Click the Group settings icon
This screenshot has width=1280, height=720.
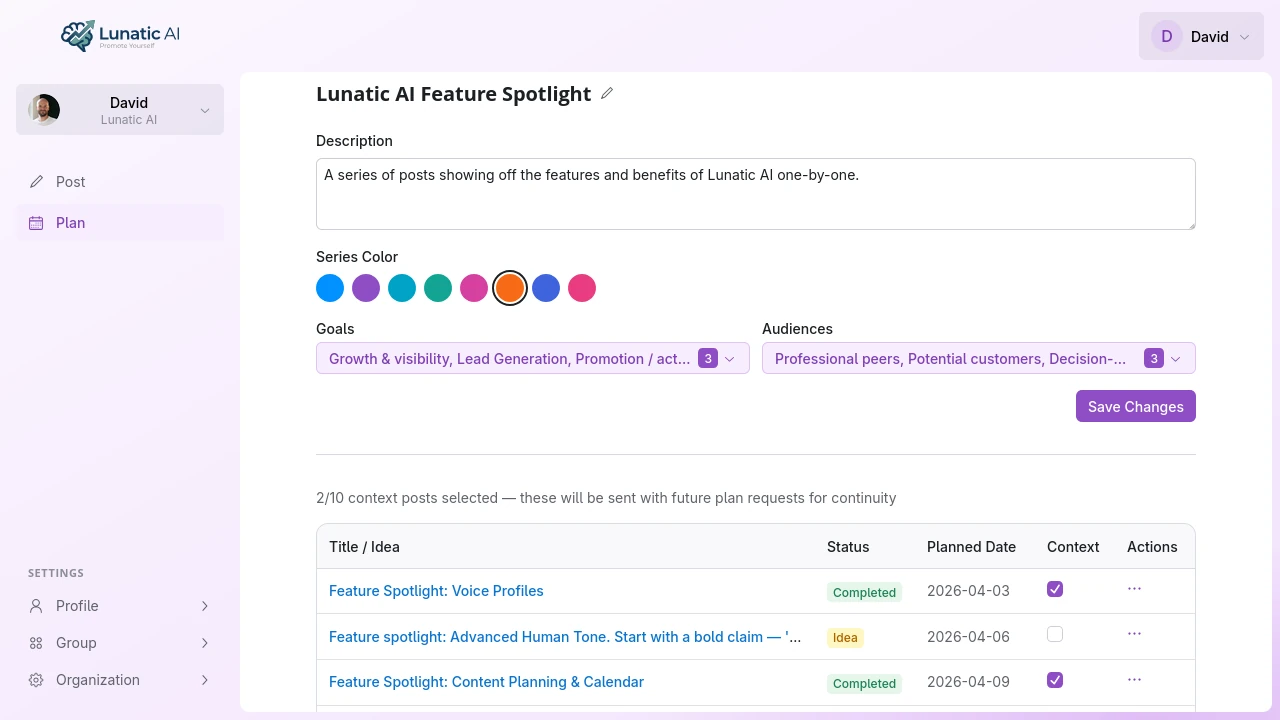36,643
